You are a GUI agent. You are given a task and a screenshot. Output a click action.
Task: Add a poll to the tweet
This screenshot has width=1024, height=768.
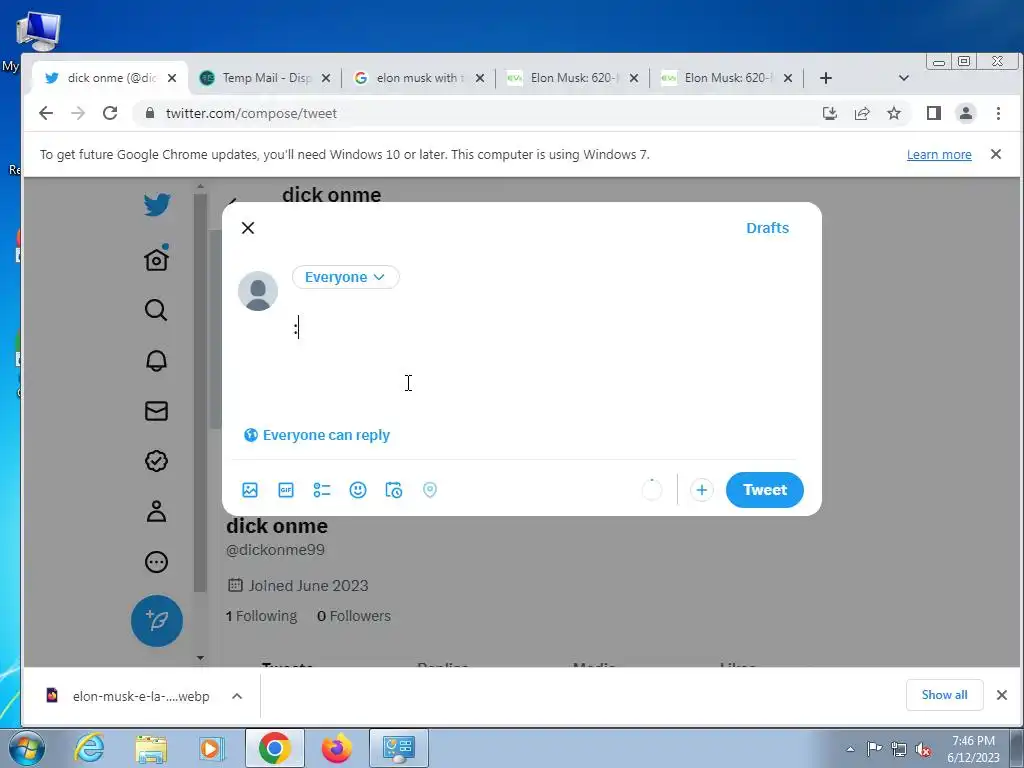coord(322,490)
